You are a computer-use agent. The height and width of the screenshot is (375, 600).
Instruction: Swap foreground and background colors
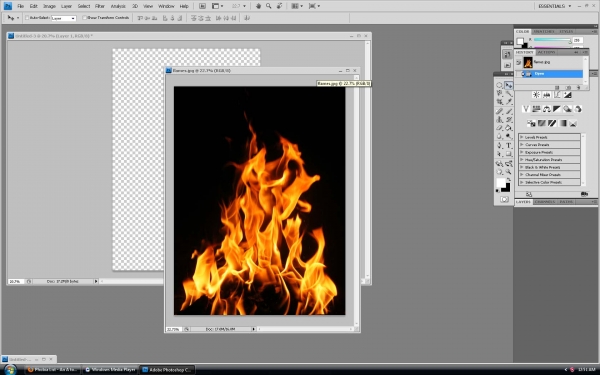pos(509,179)
